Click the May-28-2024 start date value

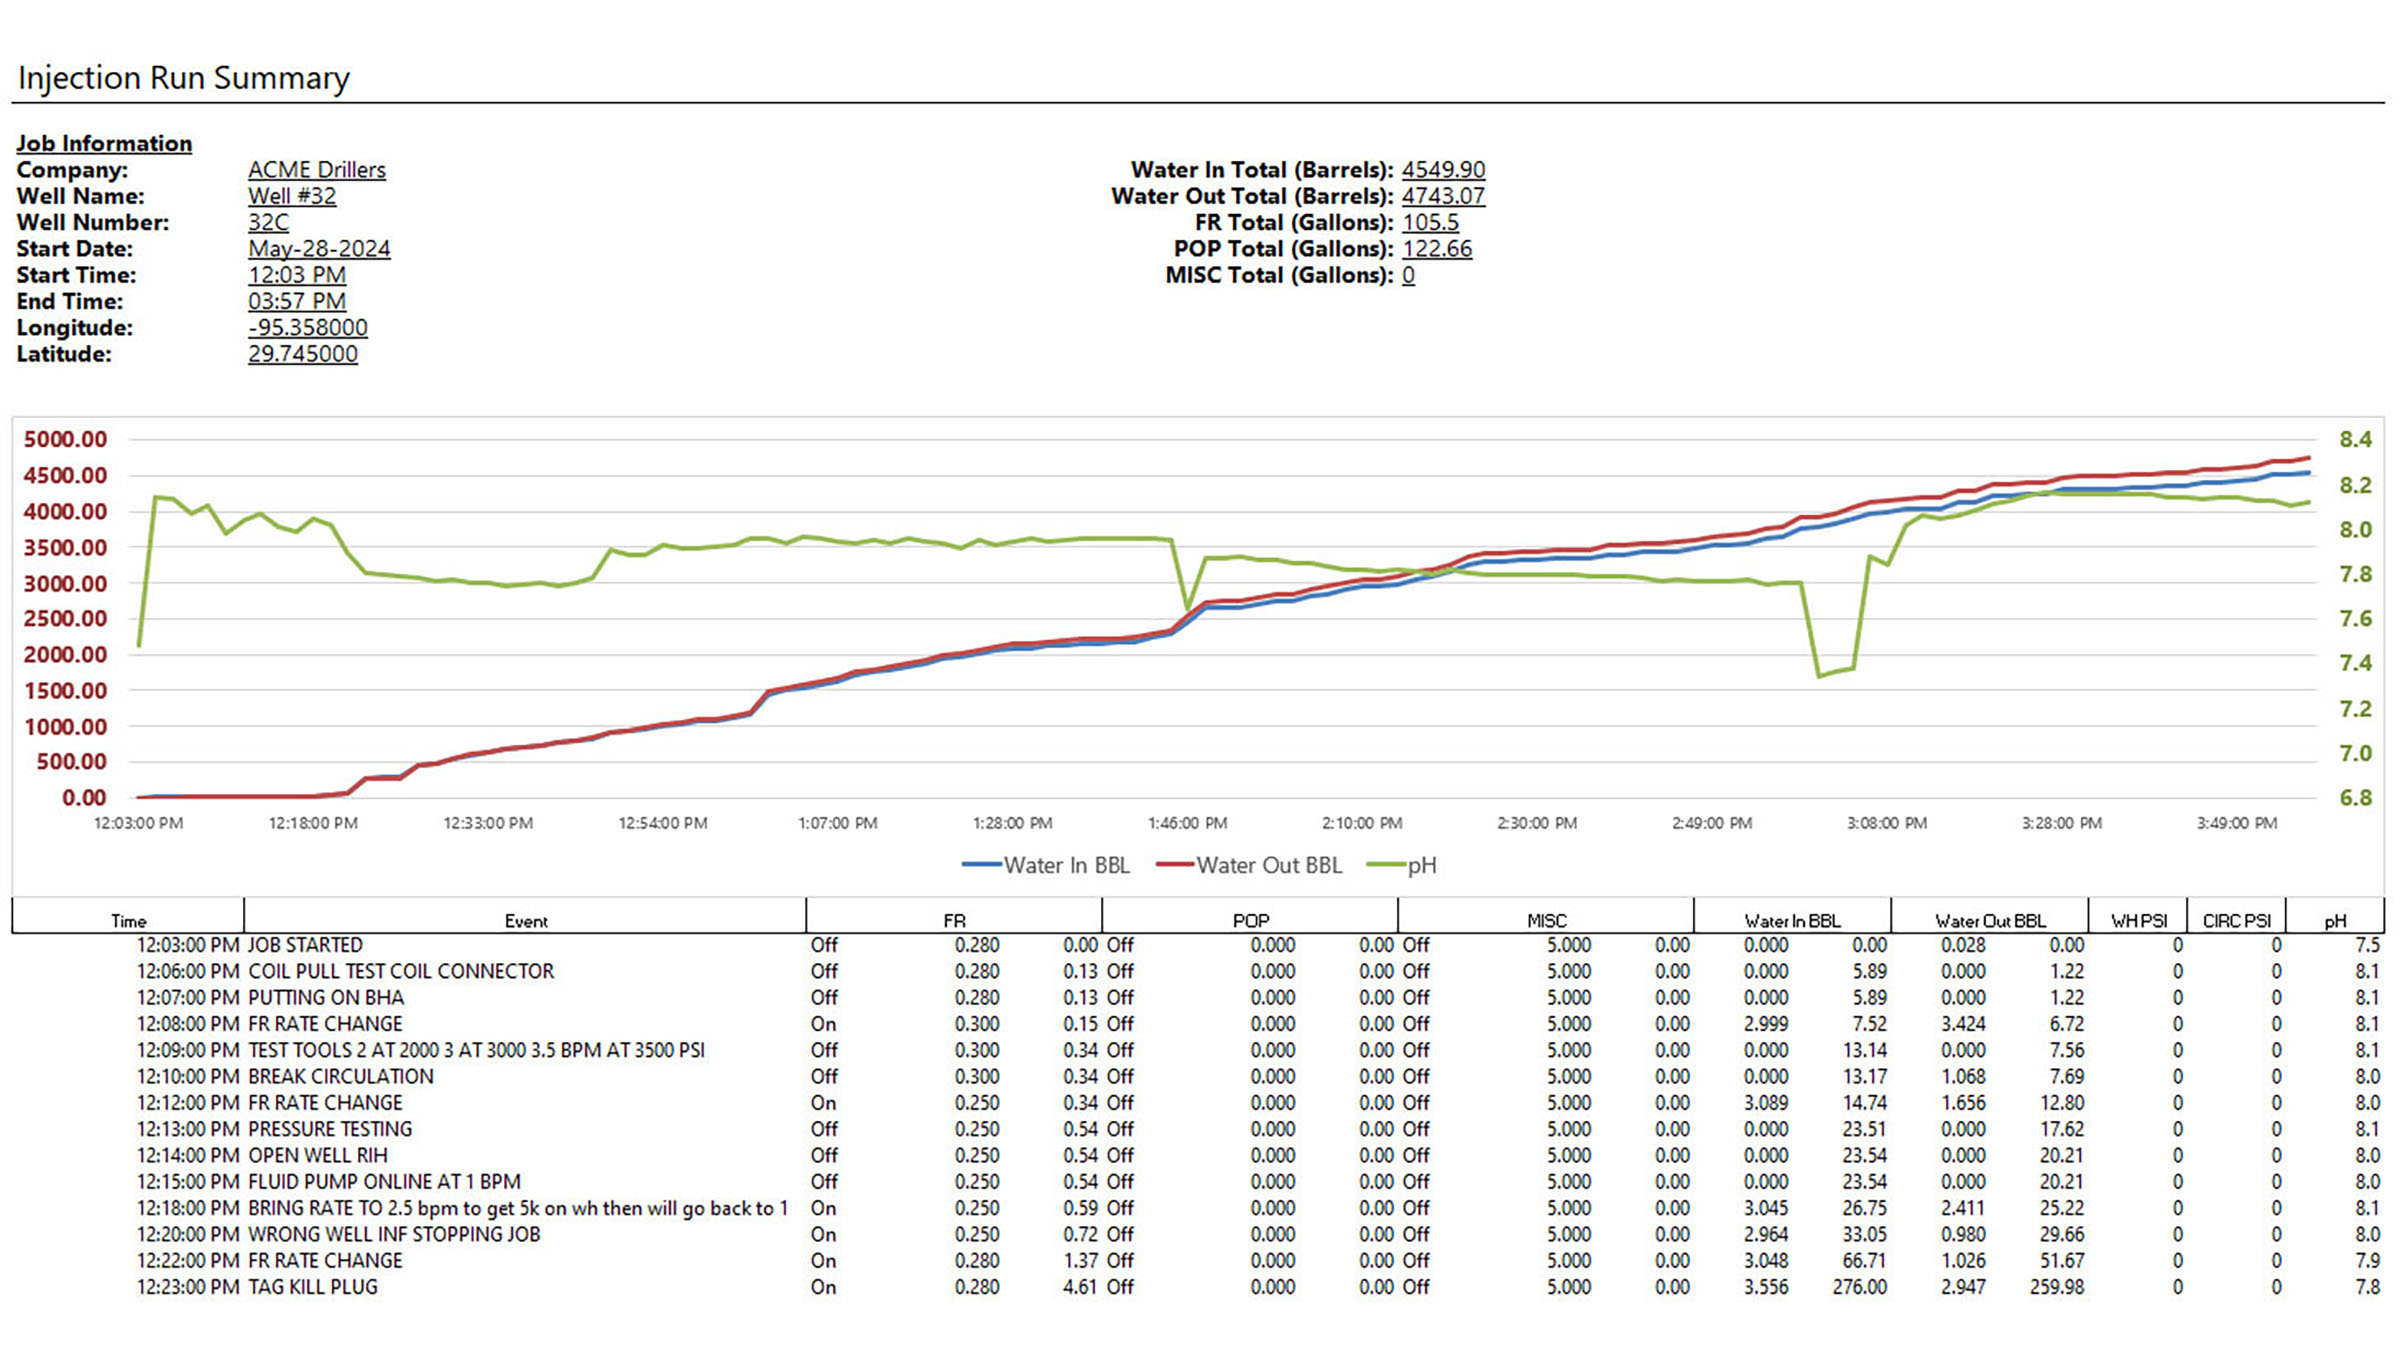(x=319, y=249)
